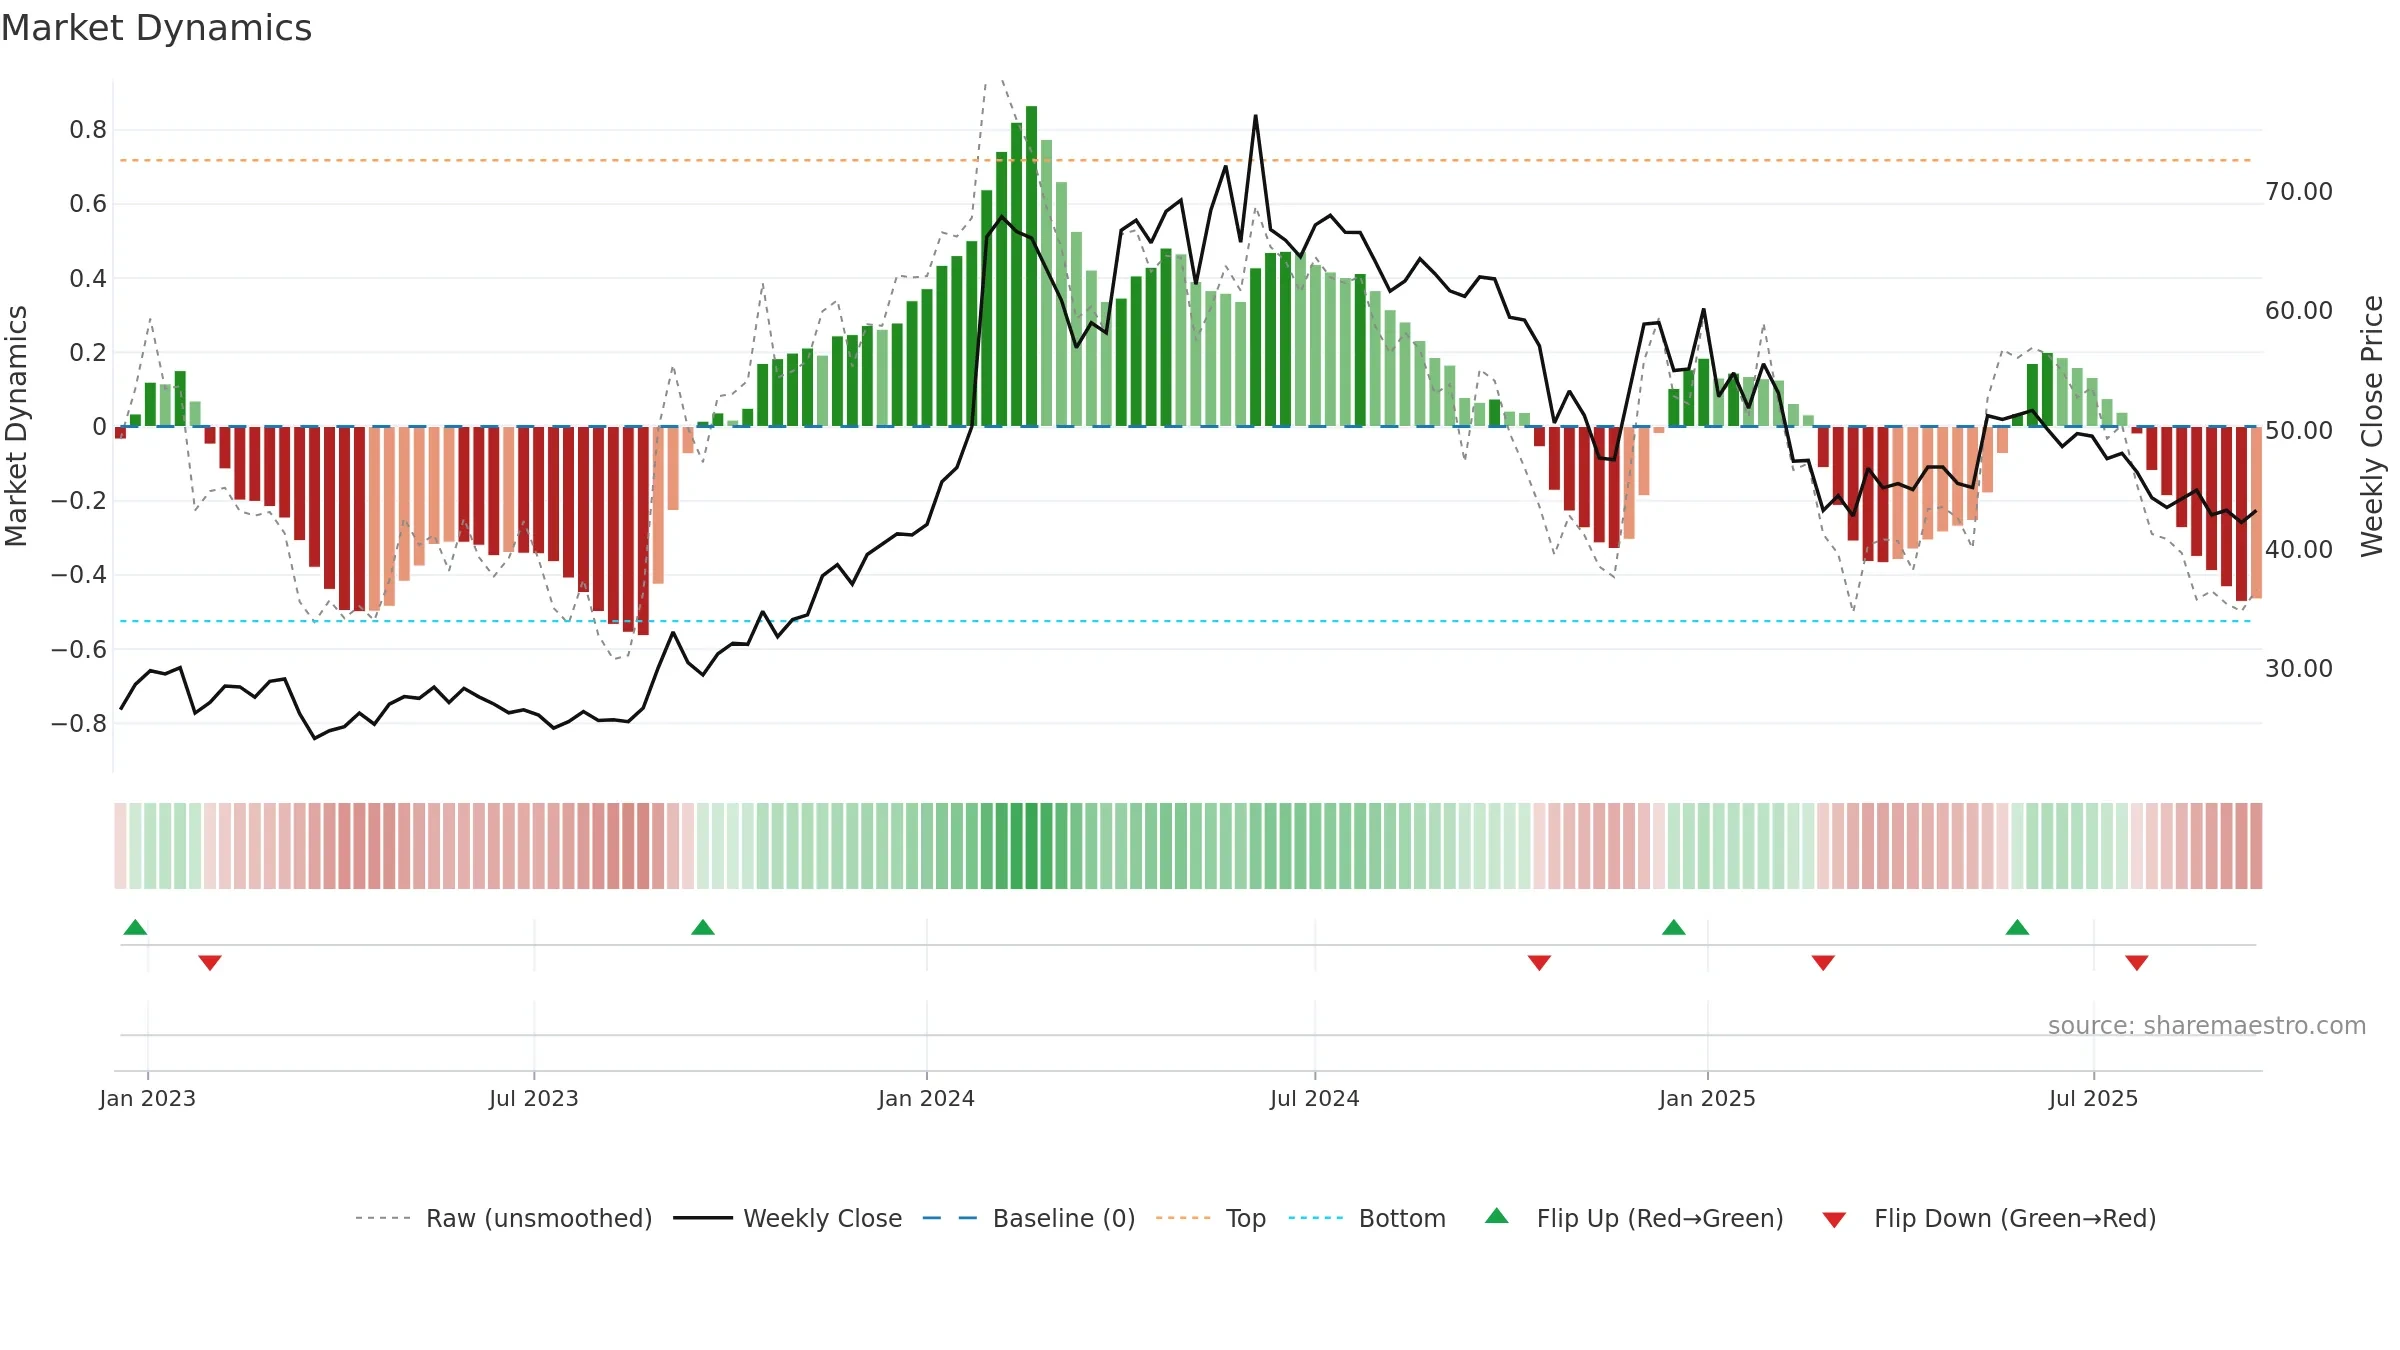Select the flip-down marker after Jul 2024

click(1539, 962)
